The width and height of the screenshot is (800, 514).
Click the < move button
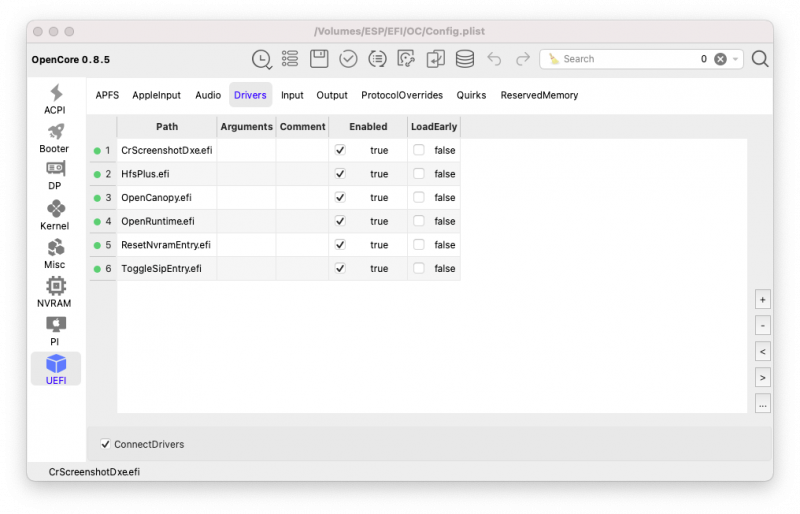[762, 352]
